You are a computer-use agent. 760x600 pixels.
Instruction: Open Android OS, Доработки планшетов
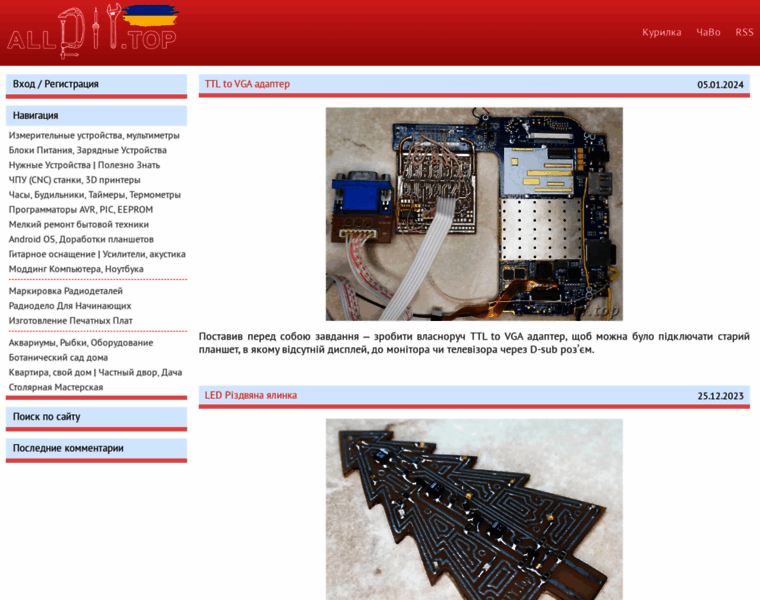pos(81,239)
